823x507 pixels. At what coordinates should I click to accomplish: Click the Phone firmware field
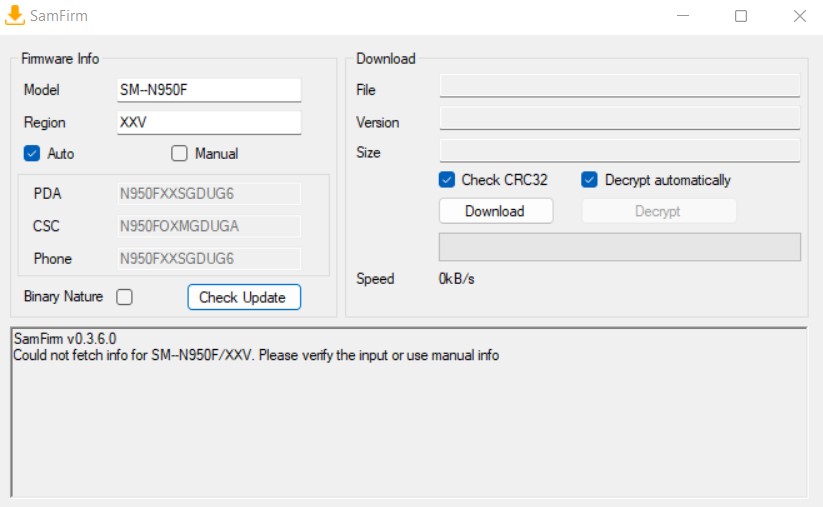click(x=209, y=259)
